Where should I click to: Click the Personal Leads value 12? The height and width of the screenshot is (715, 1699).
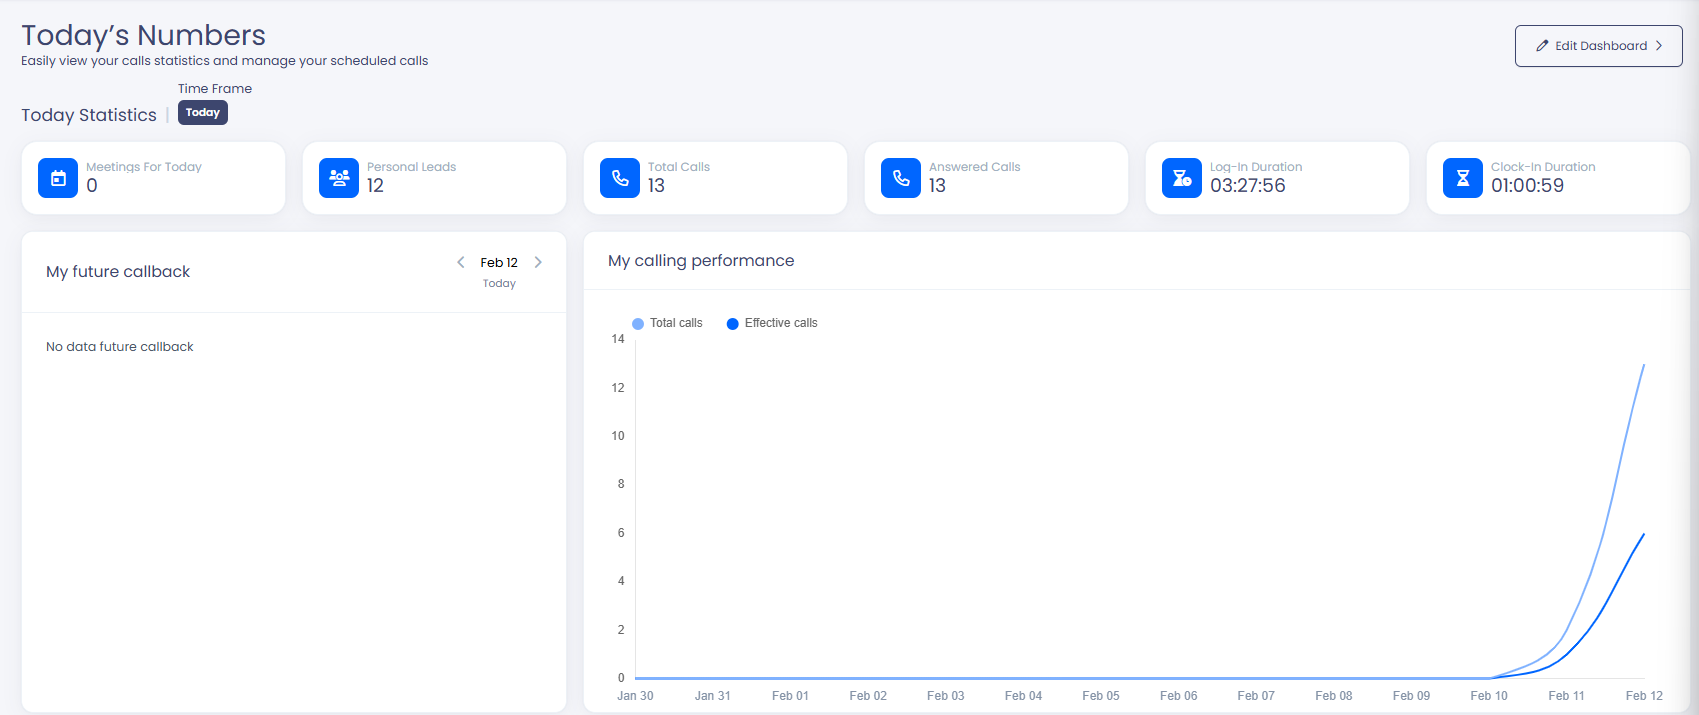click(375, 186)
